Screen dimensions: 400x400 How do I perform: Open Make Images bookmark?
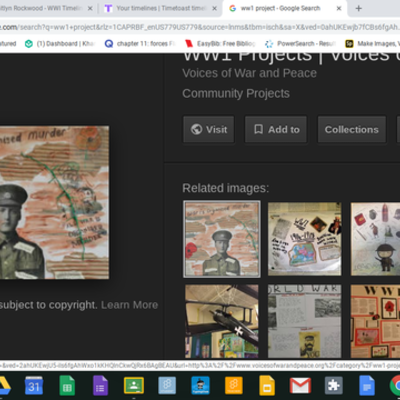point(372,44)
